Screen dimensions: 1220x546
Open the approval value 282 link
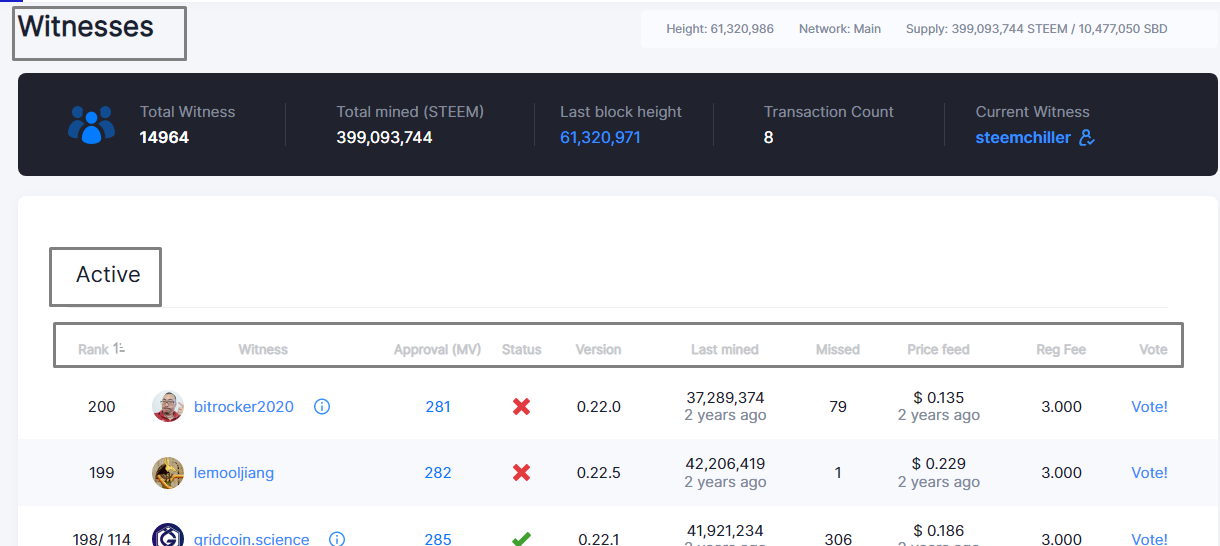point(438,473)
